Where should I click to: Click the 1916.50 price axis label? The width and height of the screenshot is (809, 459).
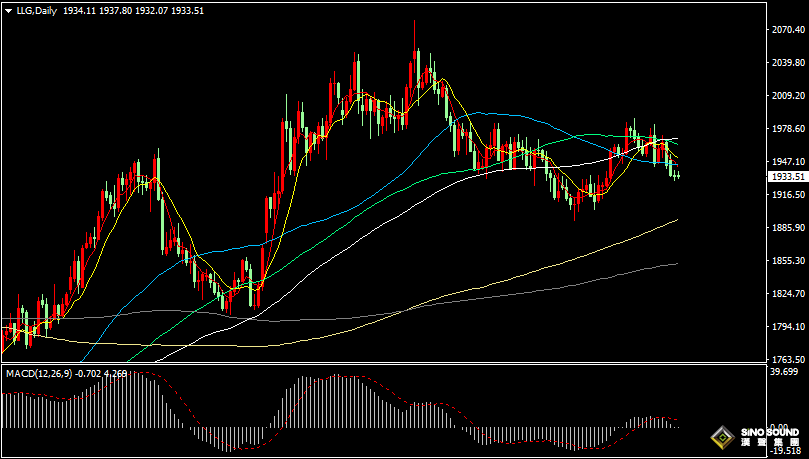click(787, 195)
